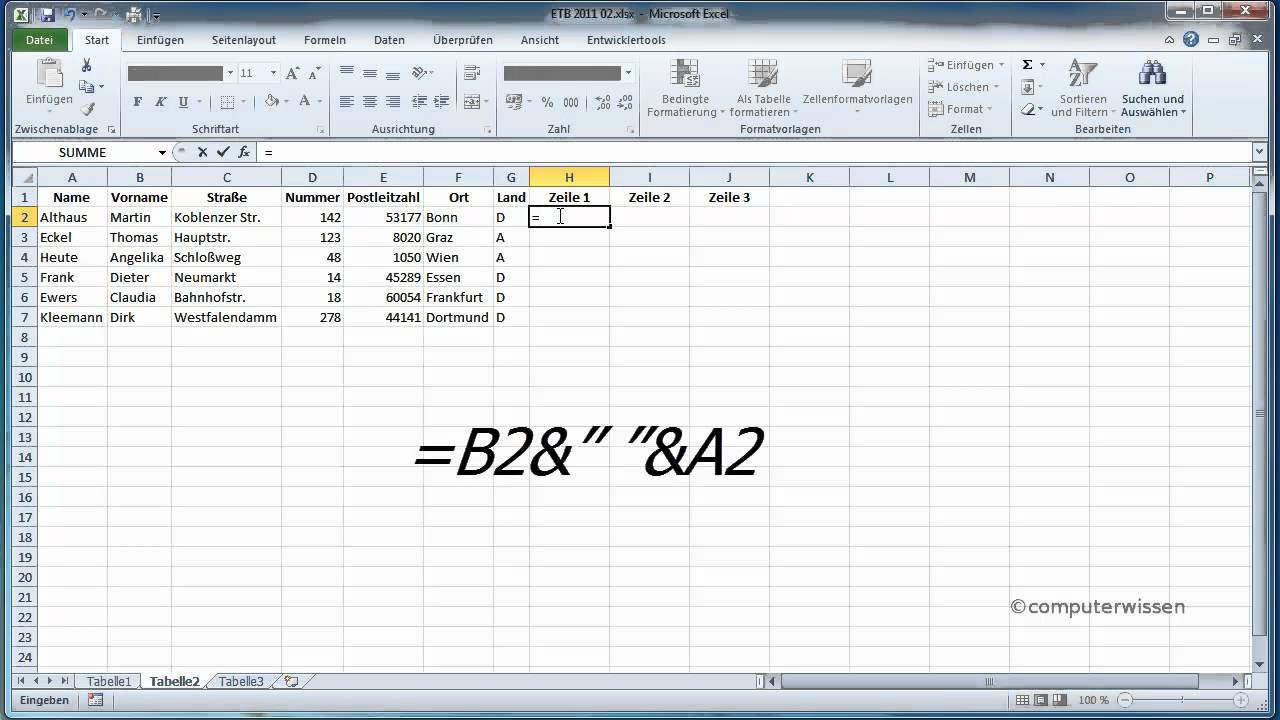The height and width of the screenshot is (720, 1280).
Task: Open Sortieren und Filtern menu
Action: point(1083,88)
